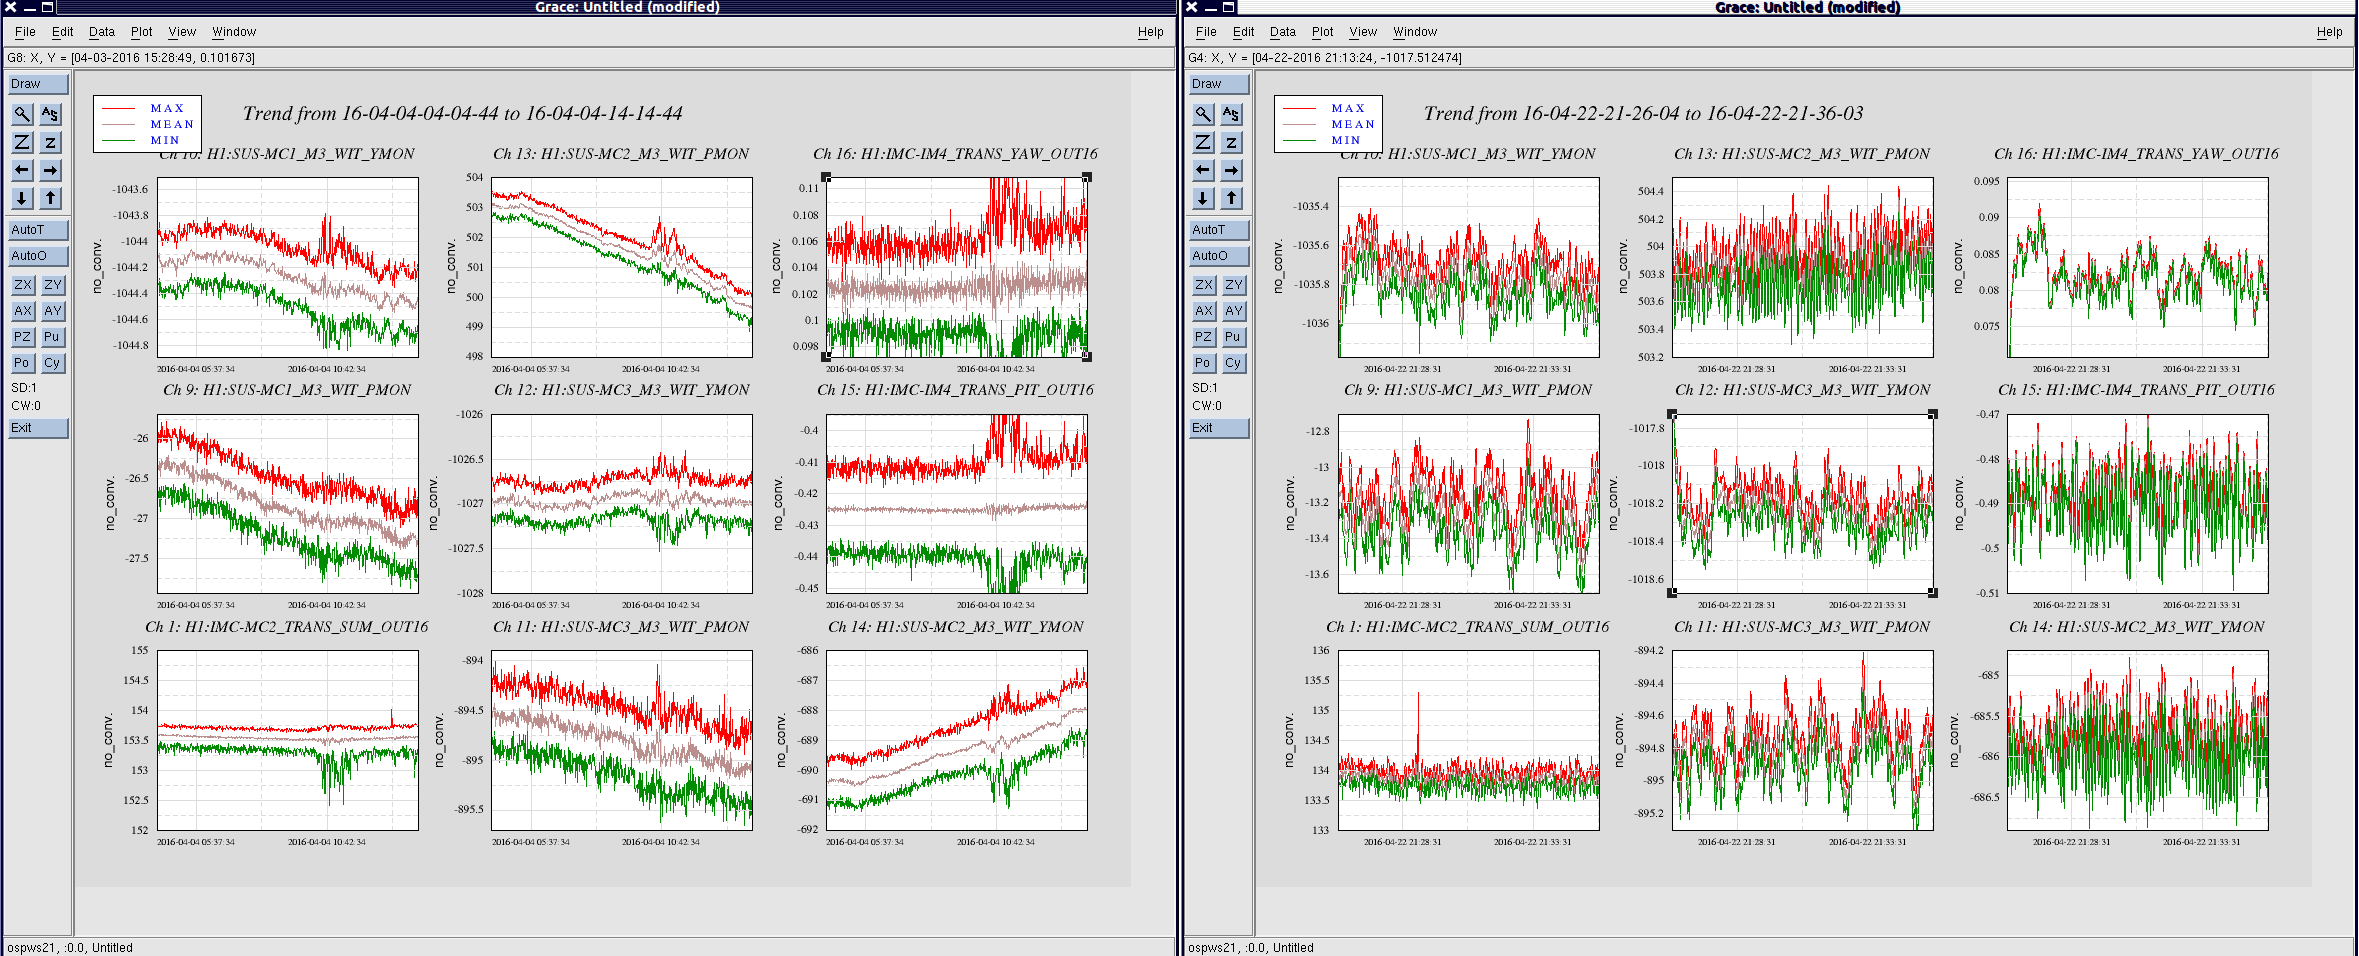Click AutoT button in right window
2359x956 pixels.
[1219, 230]
